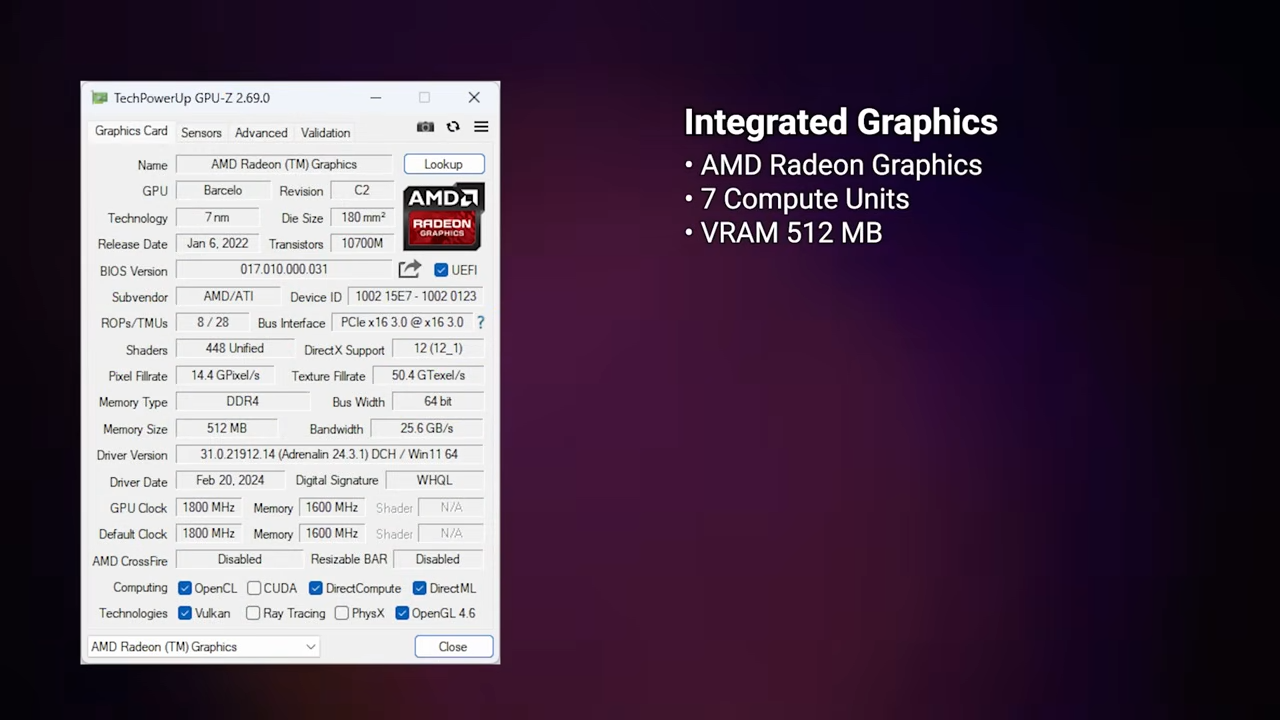Click the Lookup button
This screenshot has width=1280, height=720.
pyautogui.click(x=444, y=164)
